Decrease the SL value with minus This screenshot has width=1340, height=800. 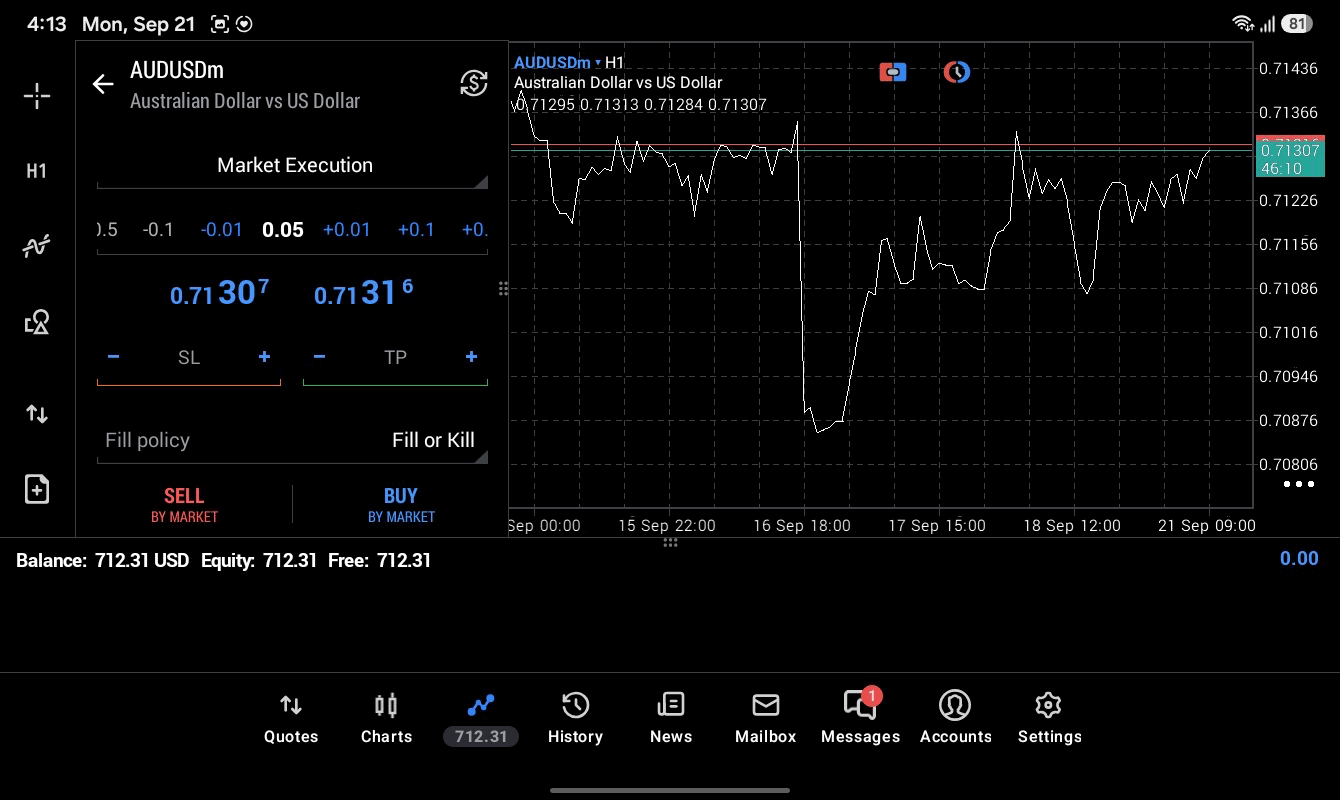[114, 357]
